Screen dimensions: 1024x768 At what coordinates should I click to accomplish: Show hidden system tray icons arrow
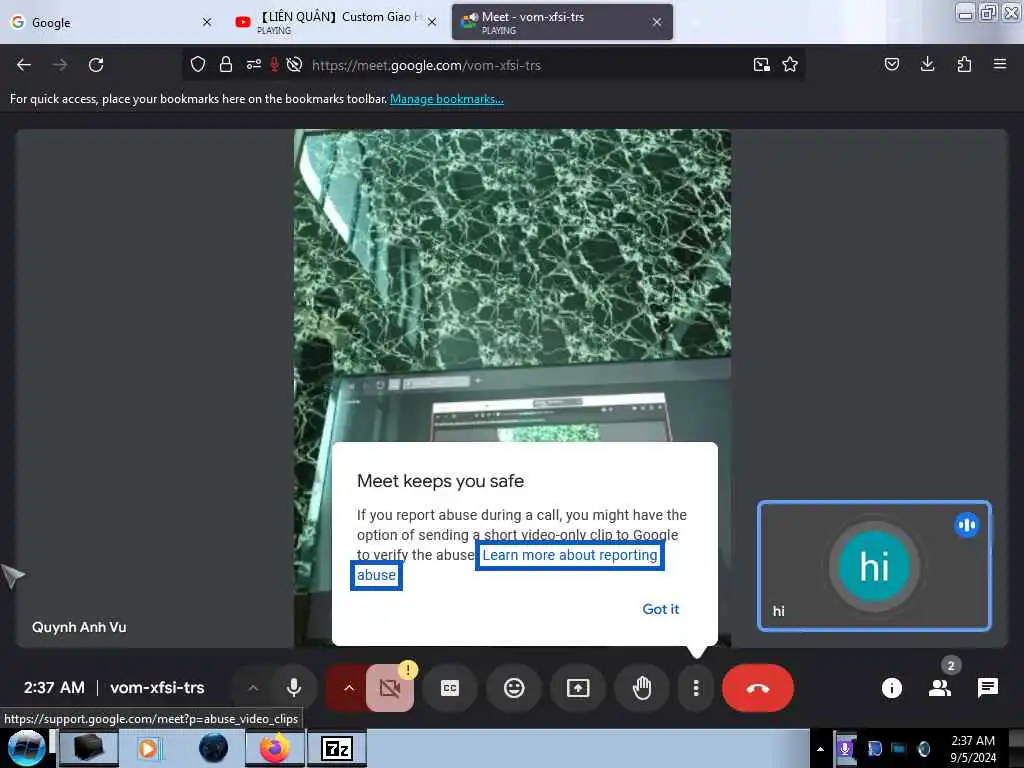pyautogui.click(x=820, y=749)
